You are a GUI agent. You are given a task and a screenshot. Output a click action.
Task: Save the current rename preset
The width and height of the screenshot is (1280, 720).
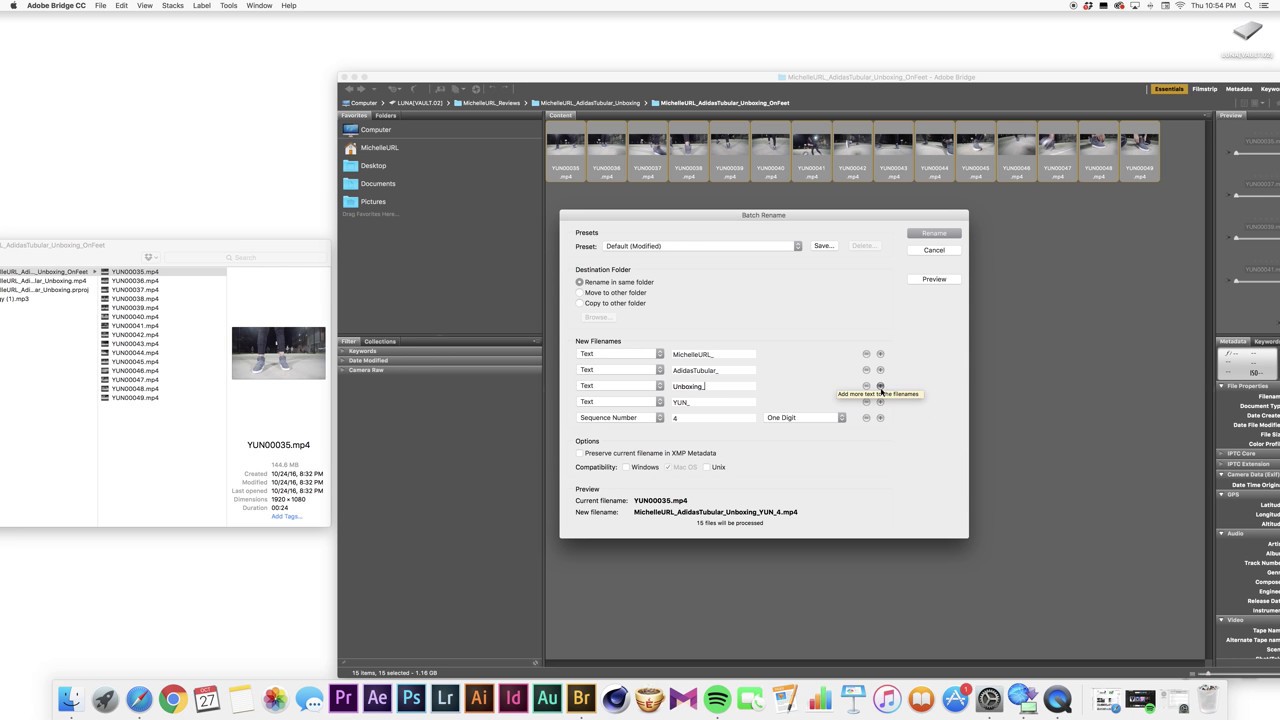[x=823, y=246]
